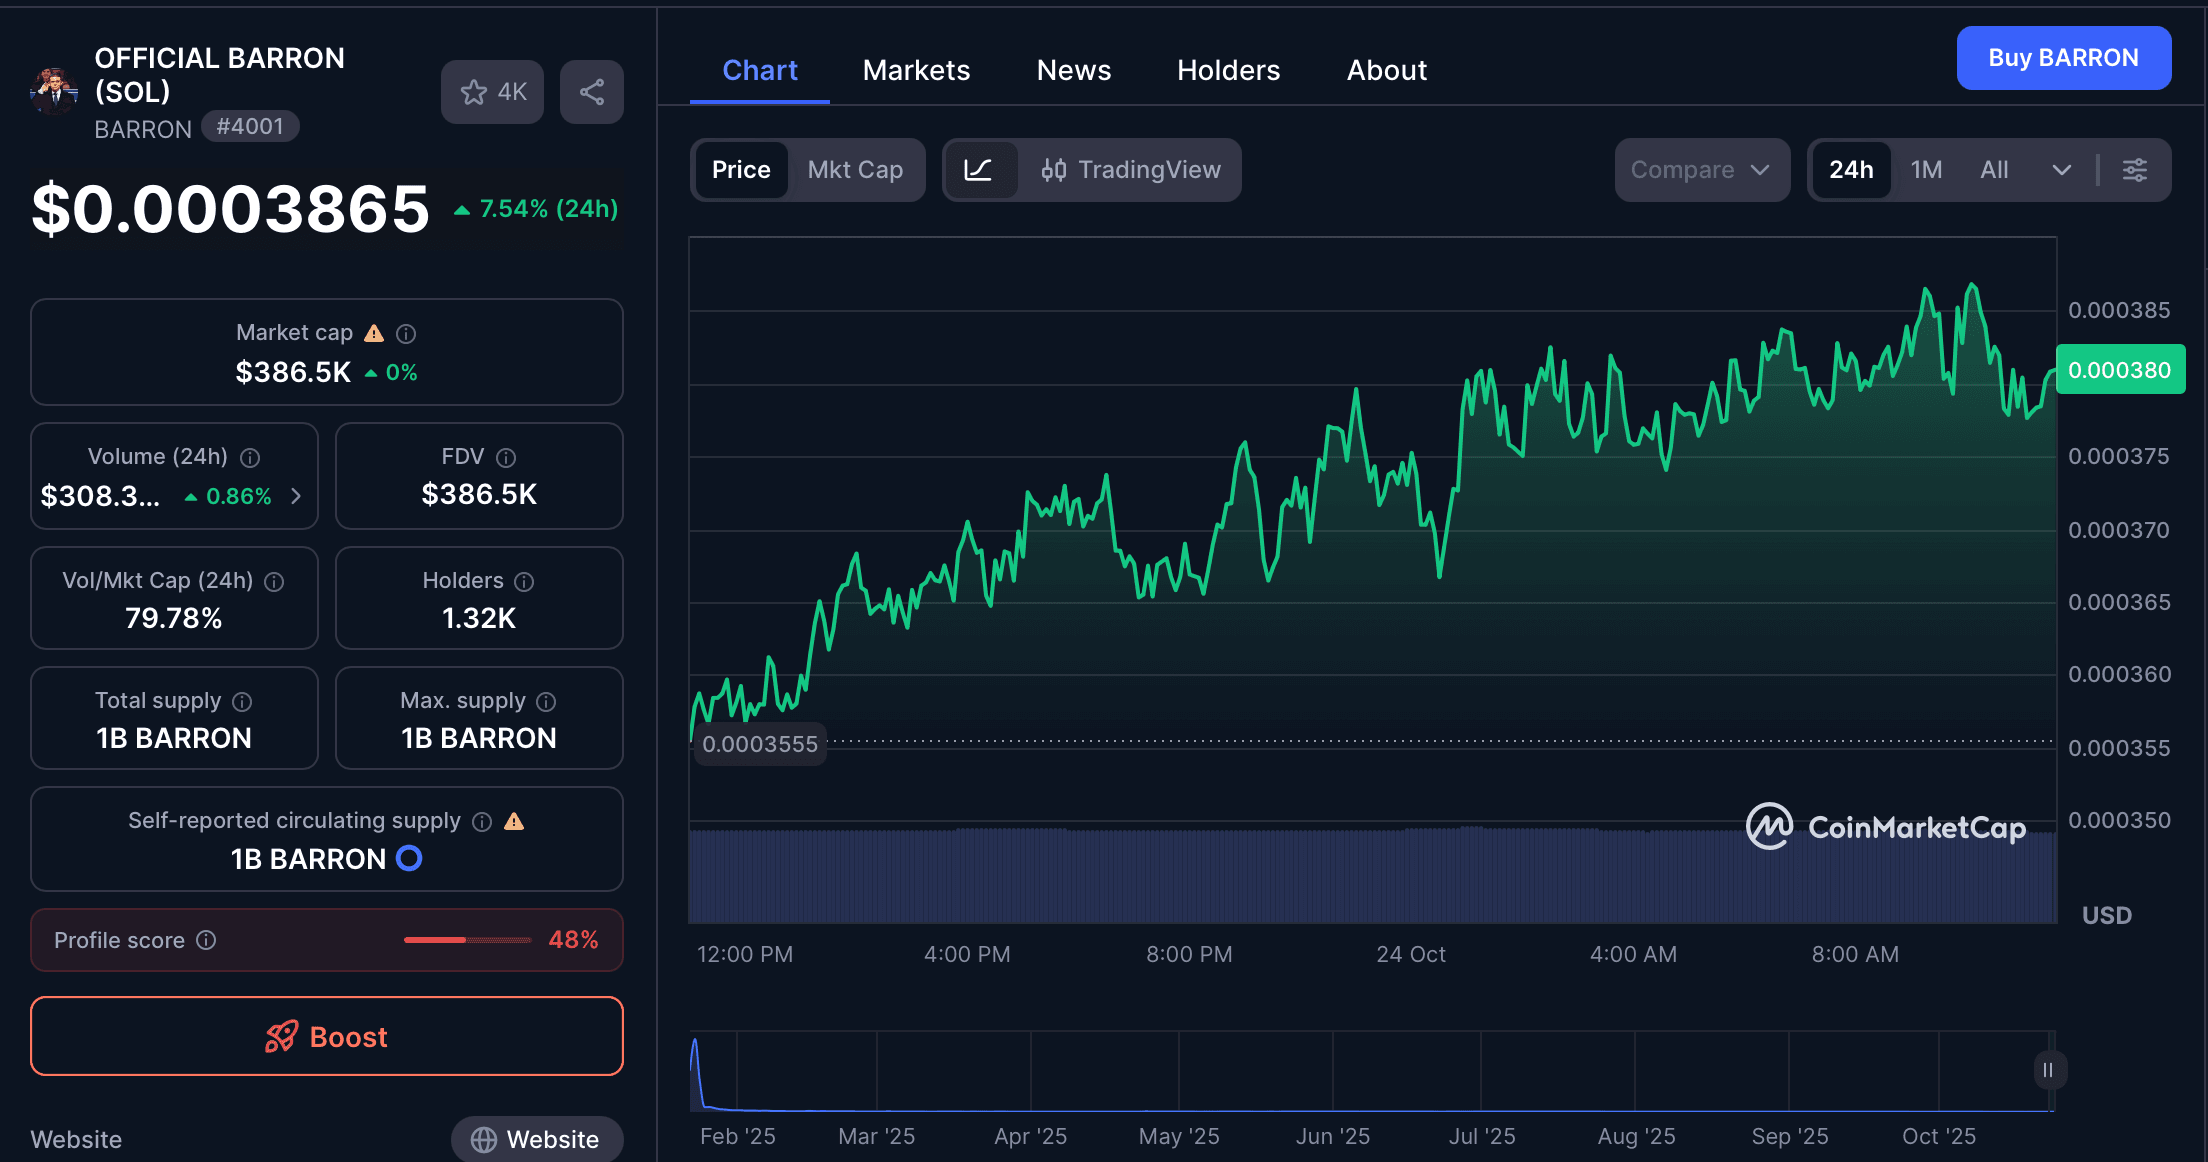Switch chart to Mkt Cap

tap(855, 170)
